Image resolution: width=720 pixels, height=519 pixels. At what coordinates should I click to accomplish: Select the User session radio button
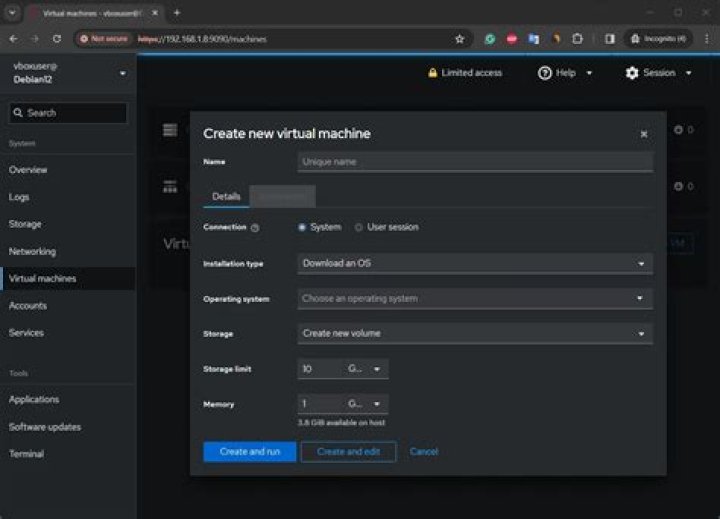359,227
